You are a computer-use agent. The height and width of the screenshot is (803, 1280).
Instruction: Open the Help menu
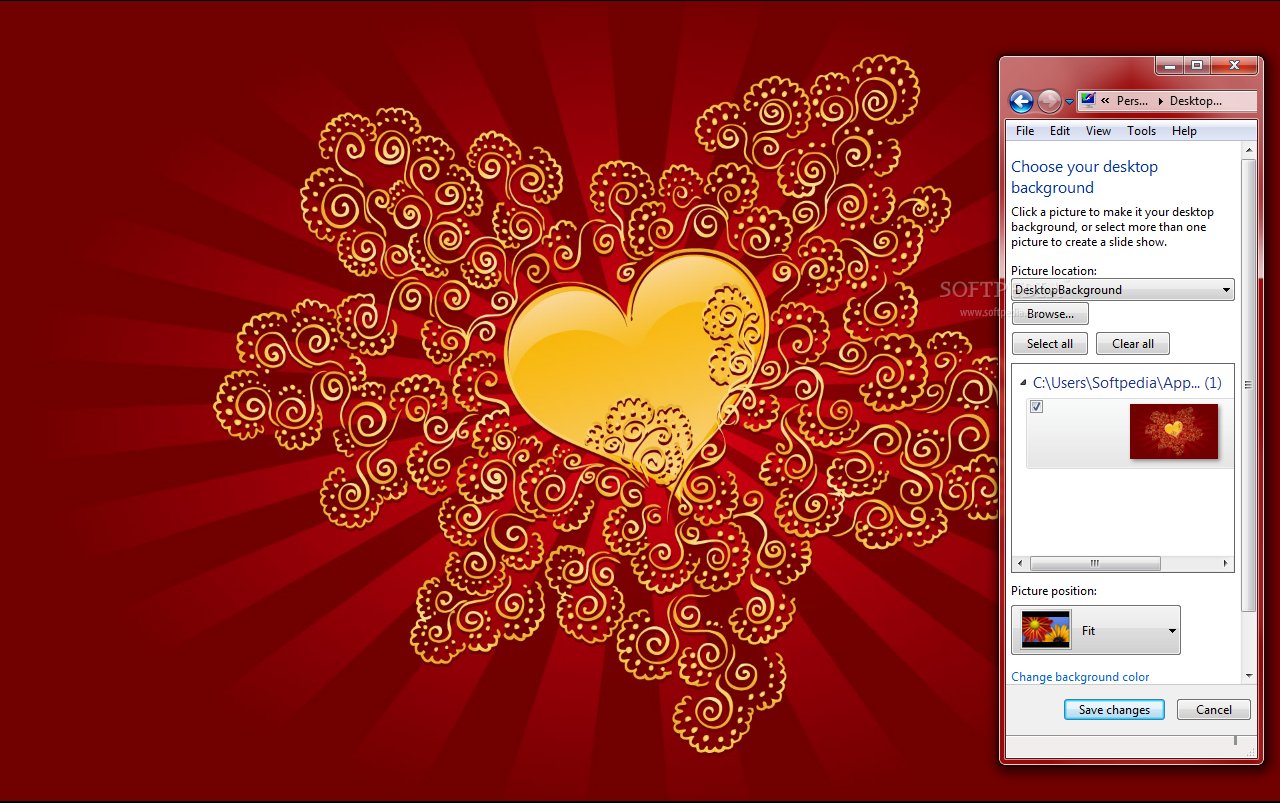pos(1184,131)
